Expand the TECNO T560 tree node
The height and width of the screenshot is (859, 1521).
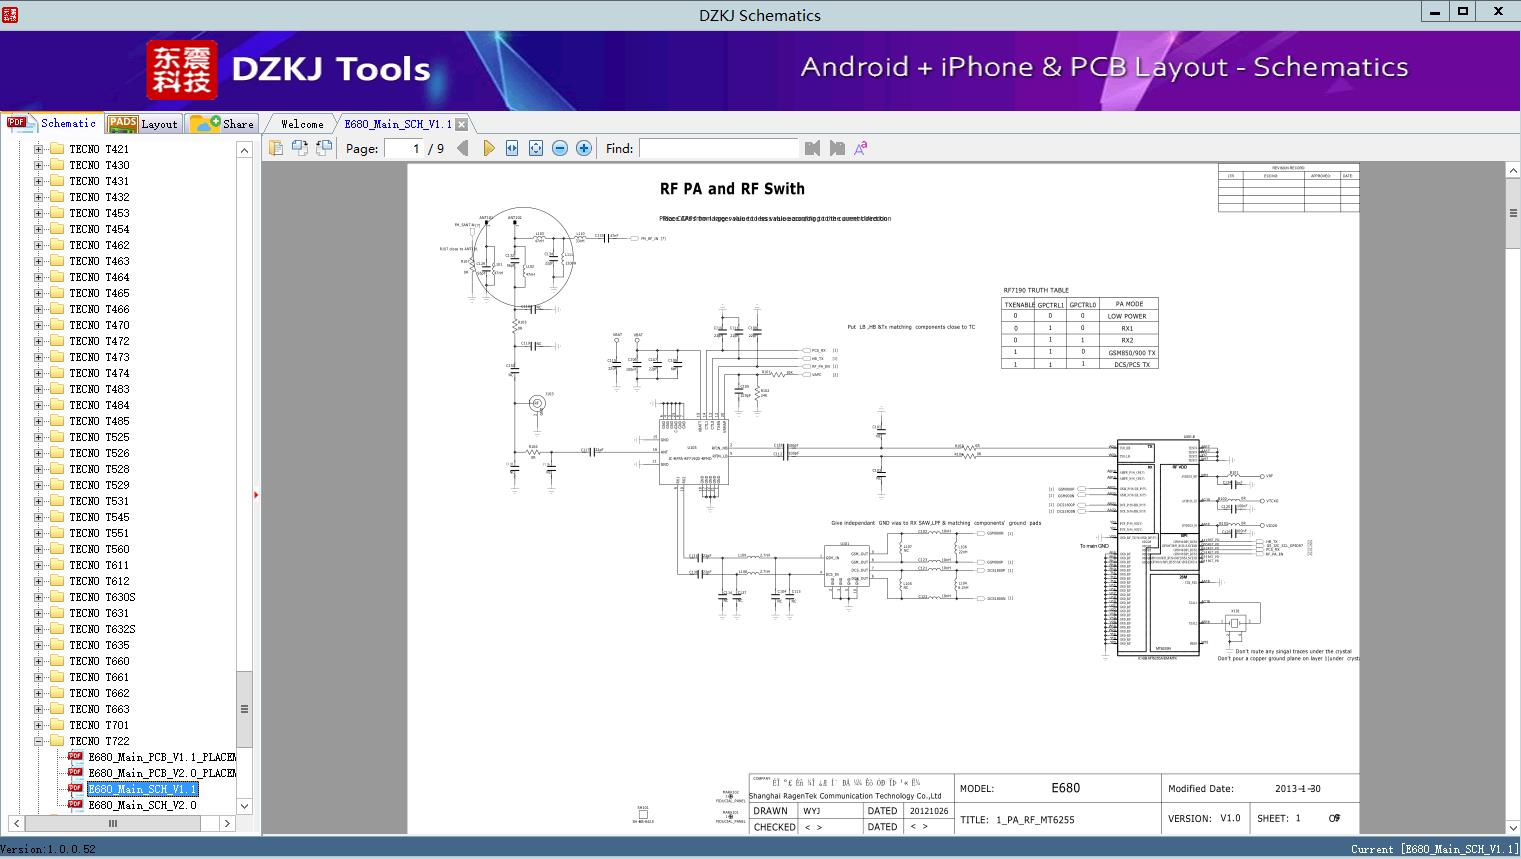[x=39, y=549]
